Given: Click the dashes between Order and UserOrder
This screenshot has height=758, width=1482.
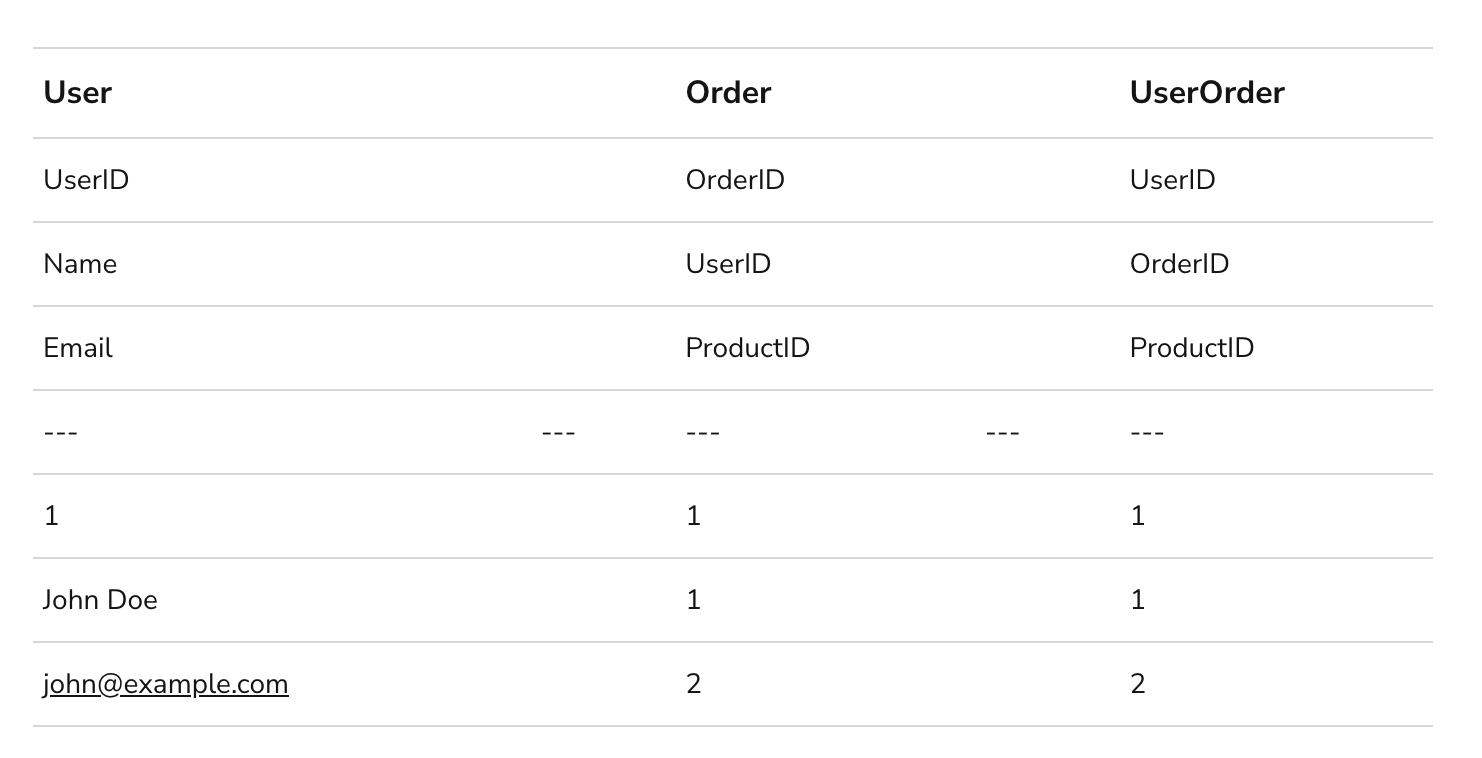Looking at the screenshot, I should click(1002, 432).
